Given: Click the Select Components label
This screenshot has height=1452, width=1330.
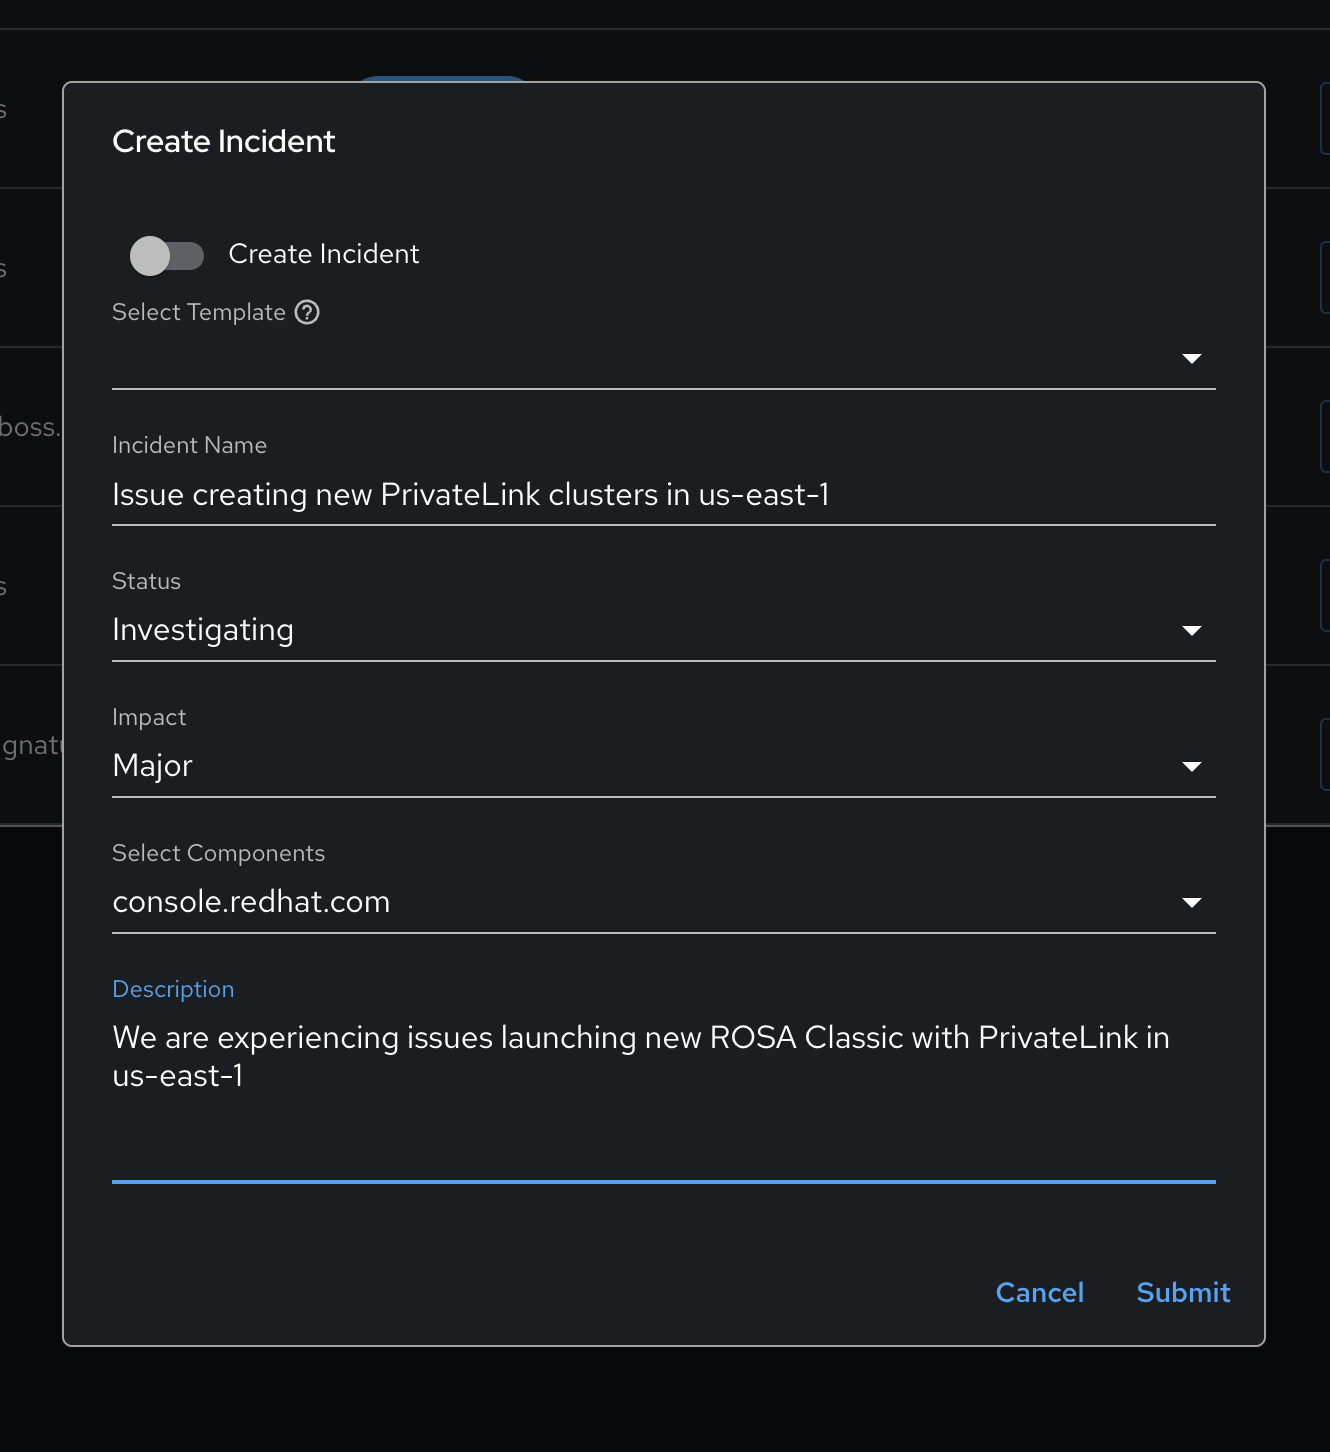Looking at the screenshot, I should tap(218, 853).
